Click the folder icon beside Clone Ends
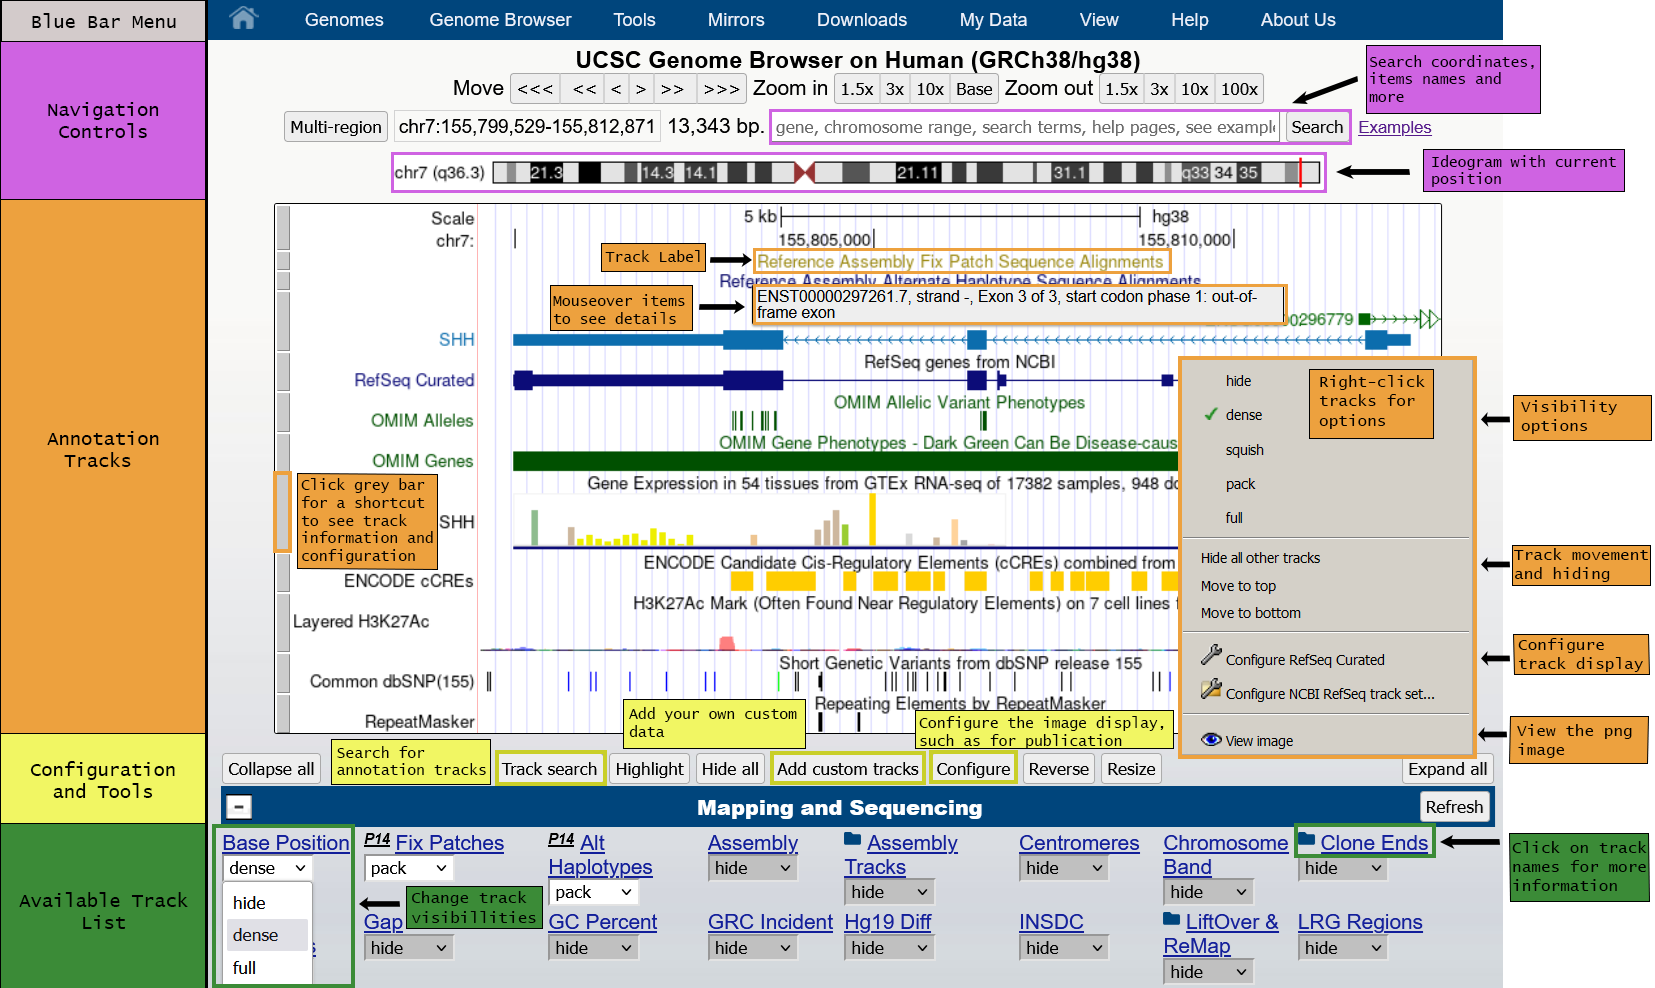This screenshot has height=988, width=1655. tap(1306, 840)
